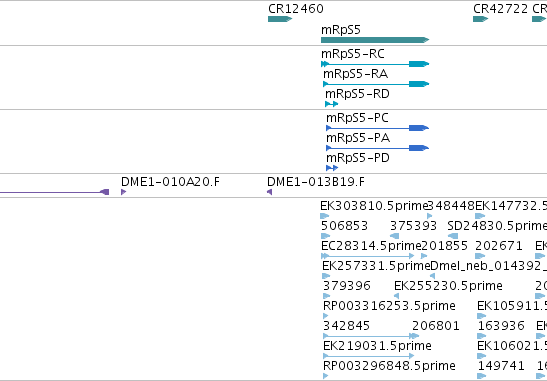Click the DME1-013B19.F purple arrow marker
Image resolution: width=547 pixels, height=381 pixels.
tap(269, 192)
